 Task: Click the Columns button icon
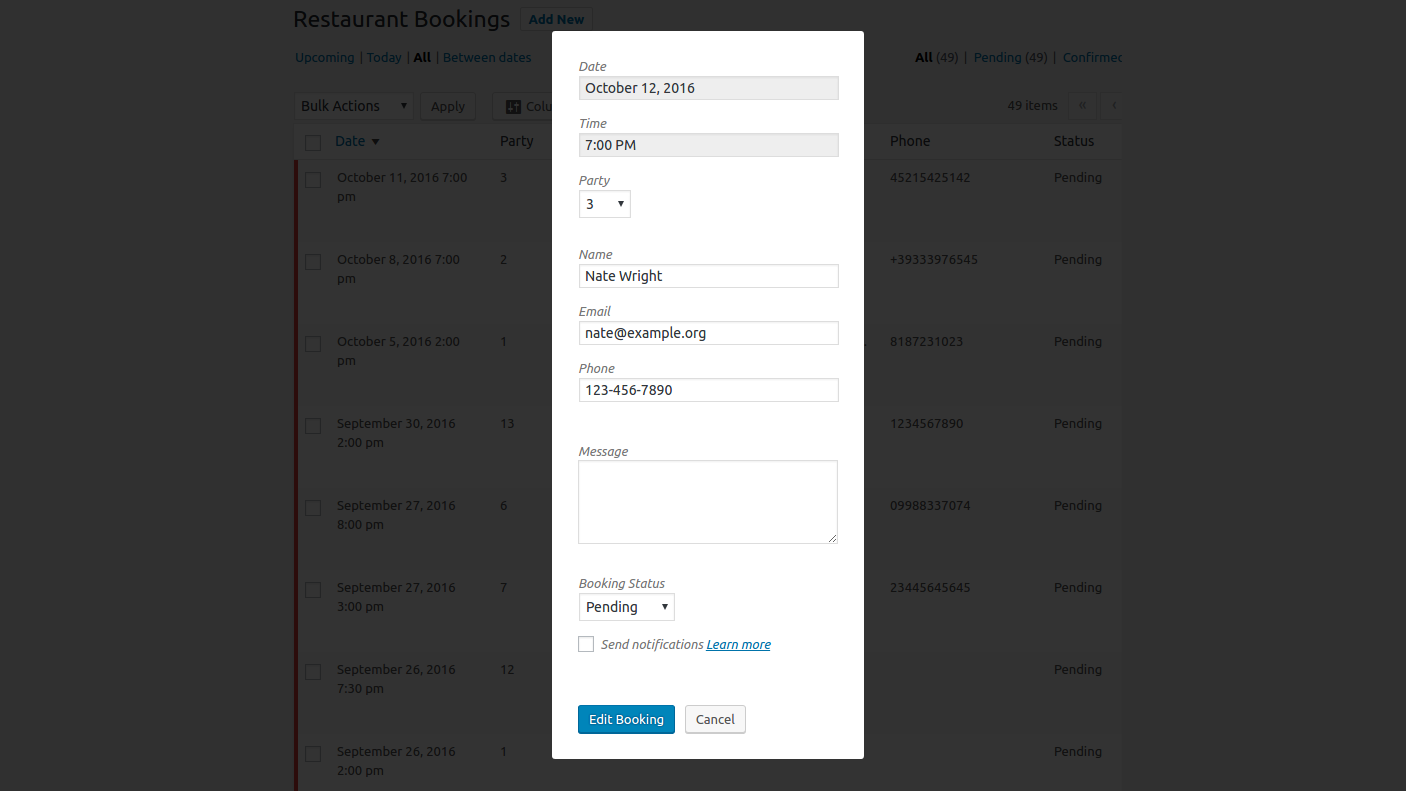514,106
